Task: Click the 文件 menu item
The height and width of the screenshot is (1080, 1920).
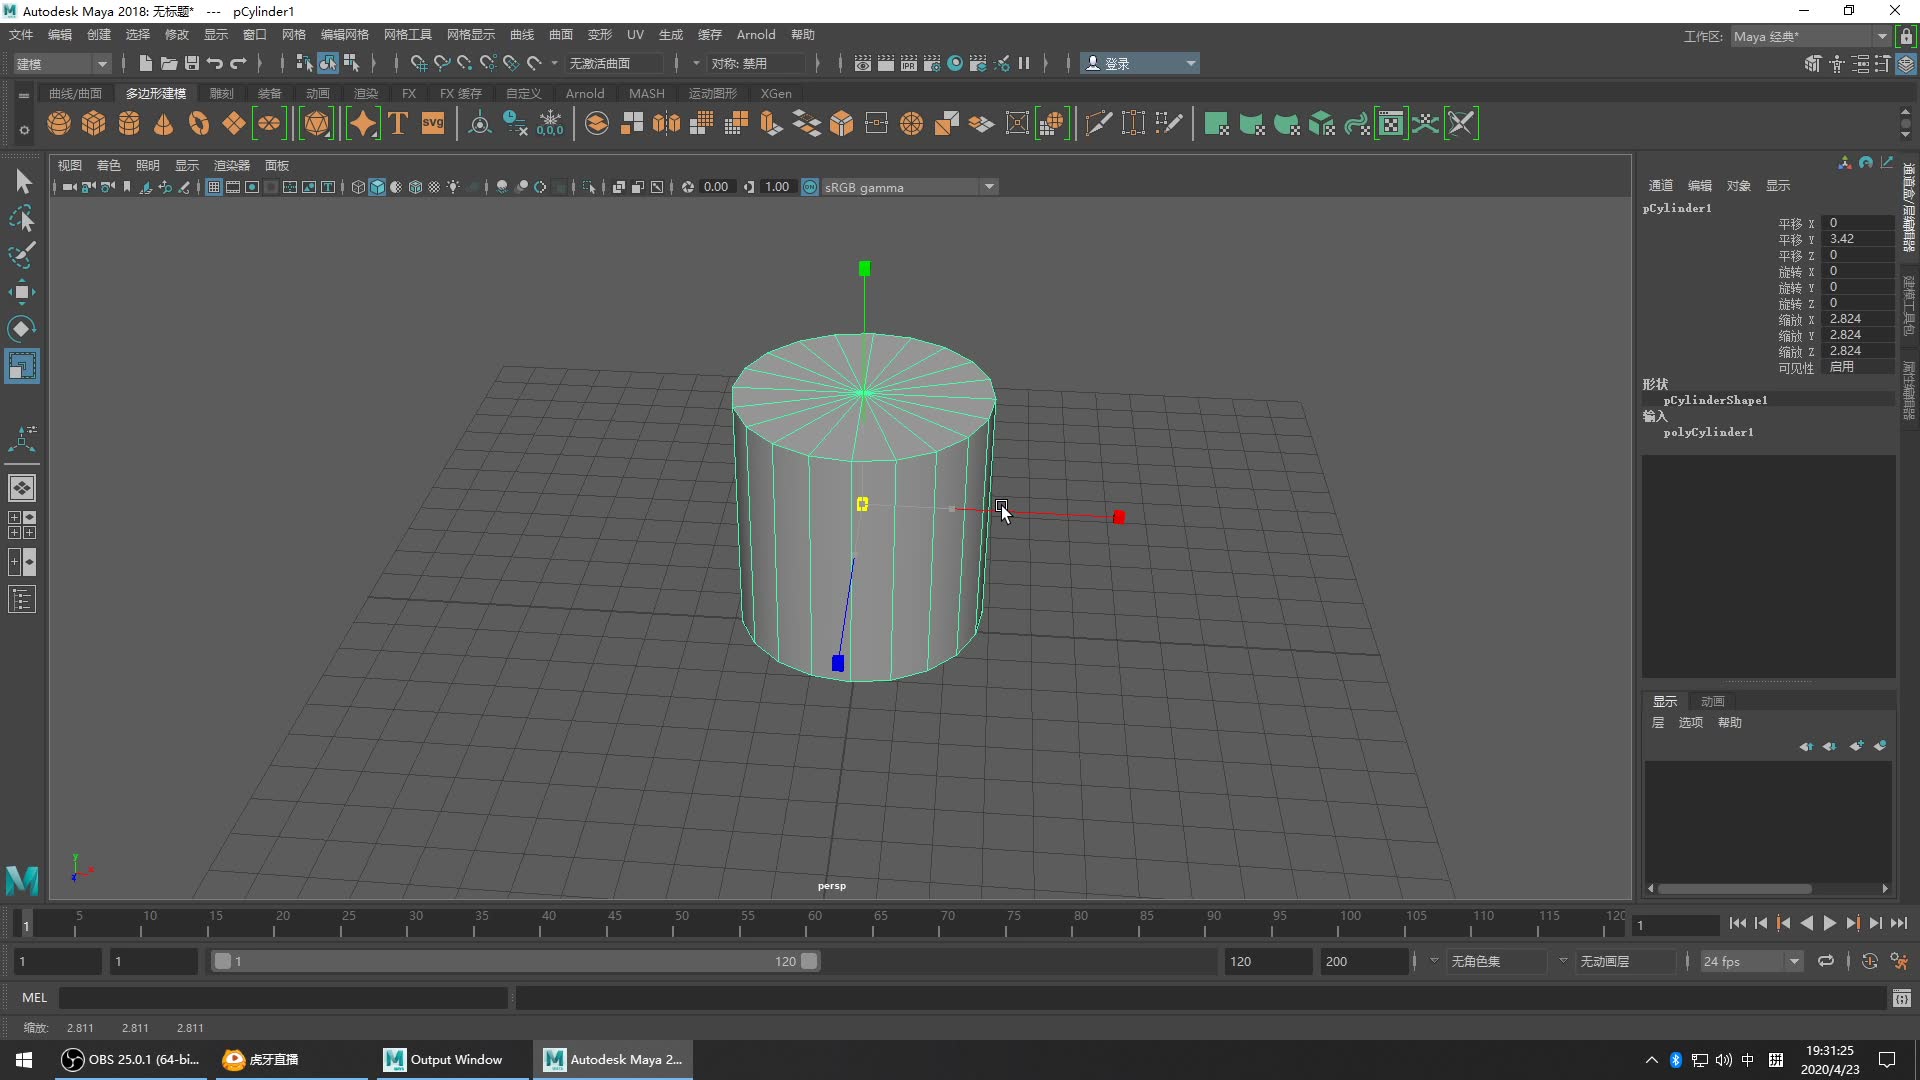Action: point(22,33)
